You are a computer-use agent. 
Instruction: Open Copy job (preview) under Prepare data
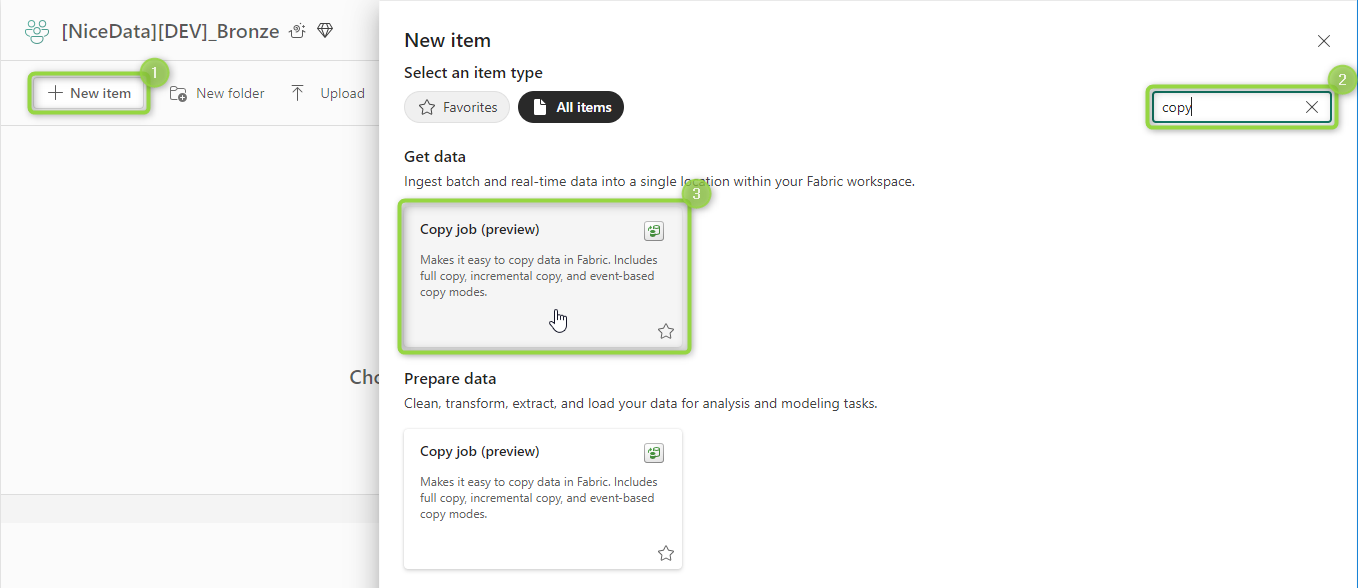(x=543, y=499)
